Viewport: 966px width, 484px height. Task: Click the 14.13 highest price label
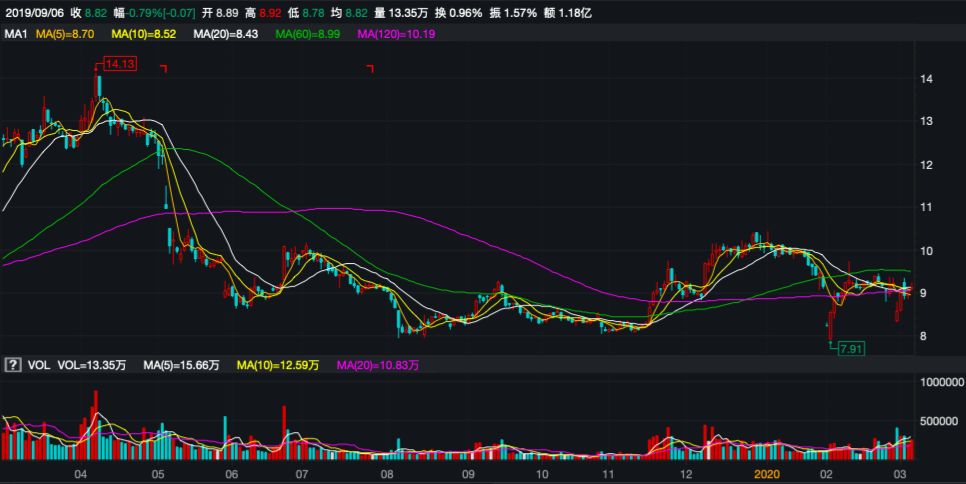pos(120,64)
